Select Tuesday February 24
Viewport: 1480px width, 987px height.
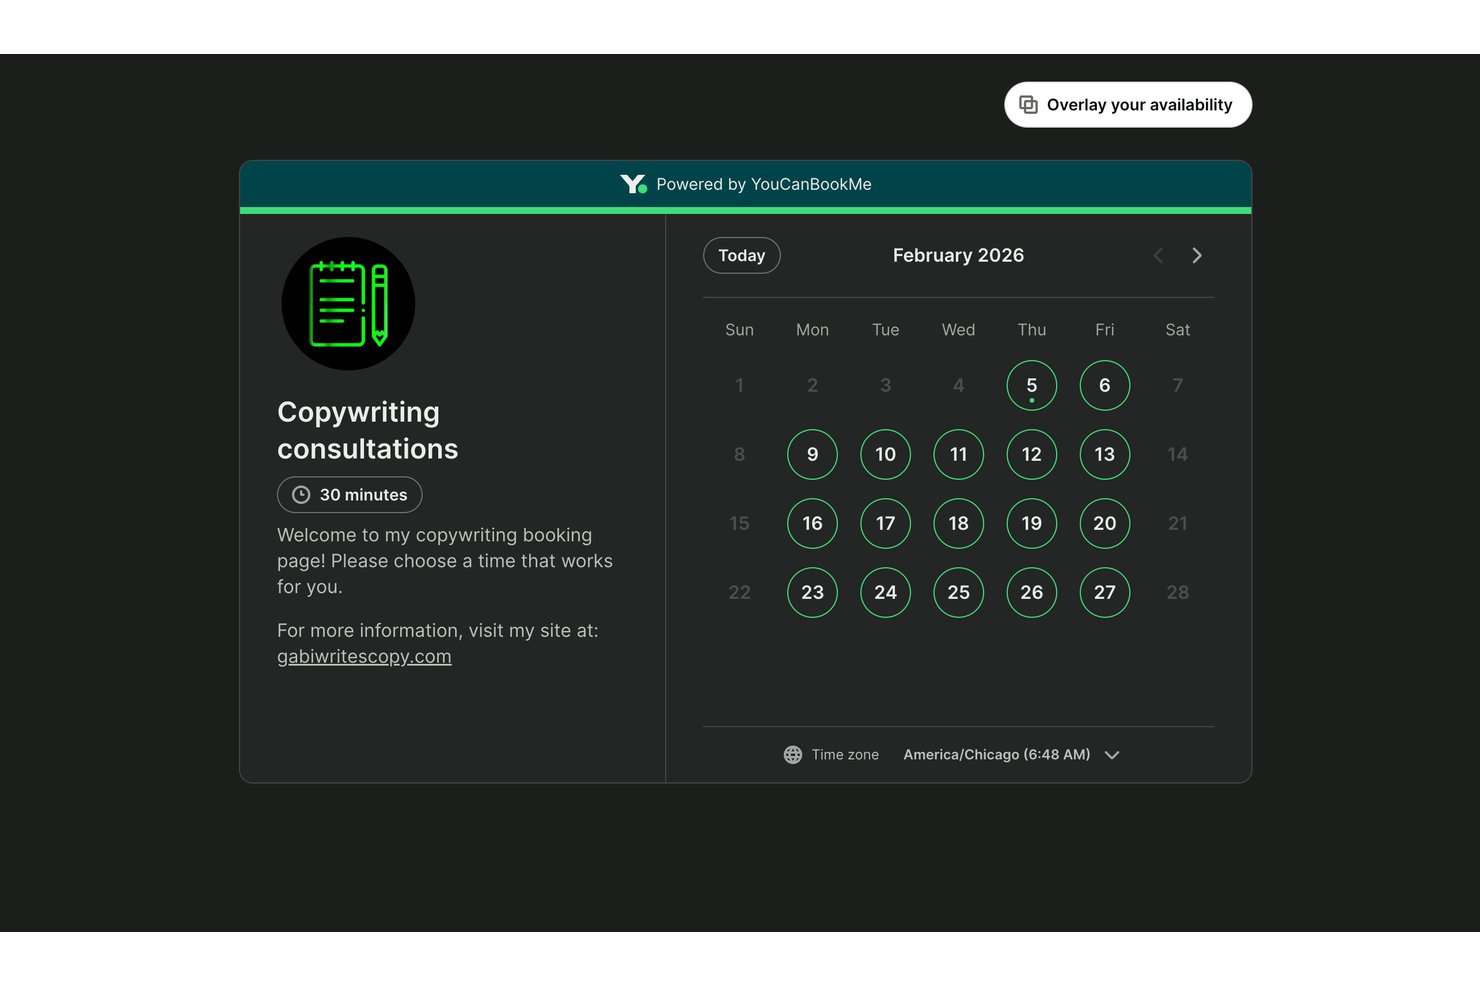[886, 592]
